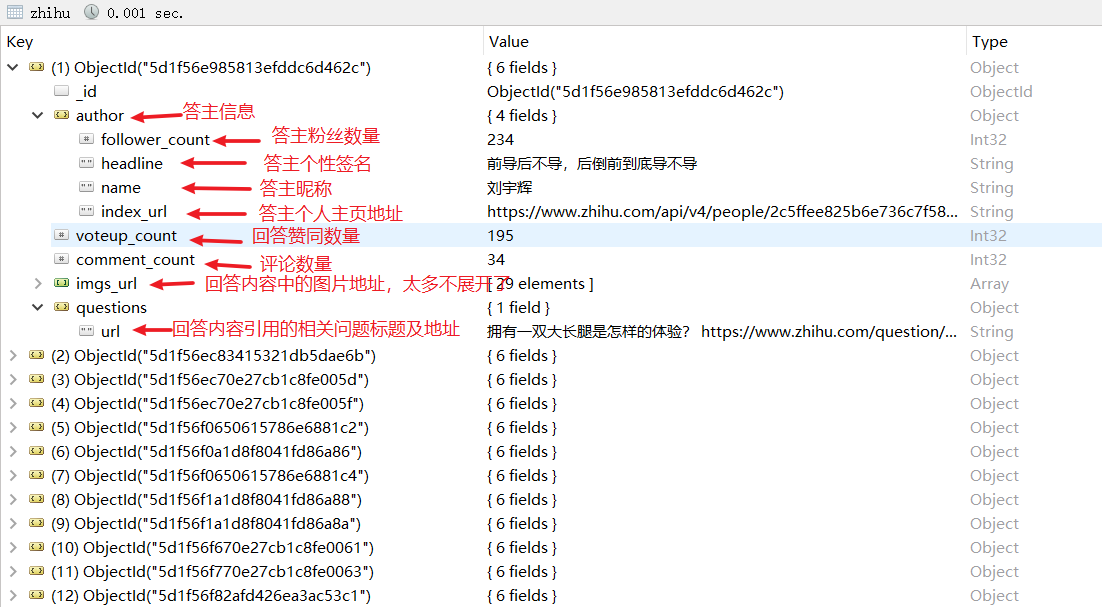1102x607 pixels.
Task: Expand document (10) ObjectId row
Action: click(13, 547)
